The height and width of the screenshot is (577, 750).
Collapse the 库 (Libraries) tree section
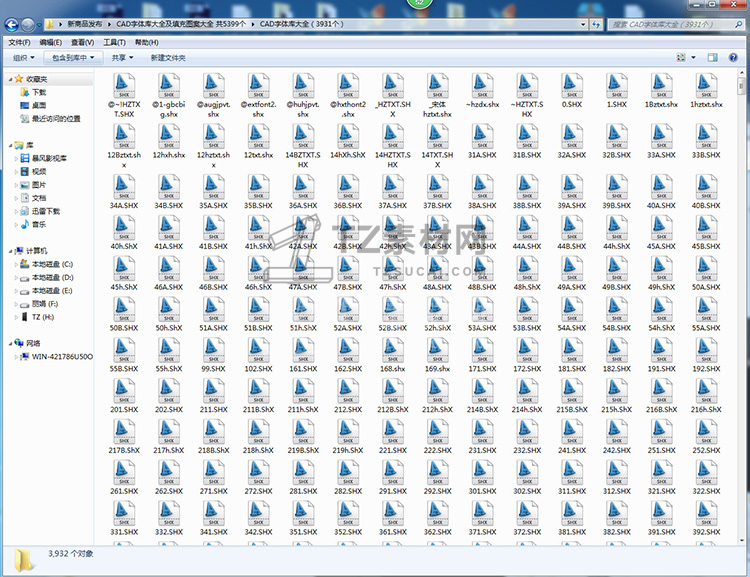click(8, 145)
